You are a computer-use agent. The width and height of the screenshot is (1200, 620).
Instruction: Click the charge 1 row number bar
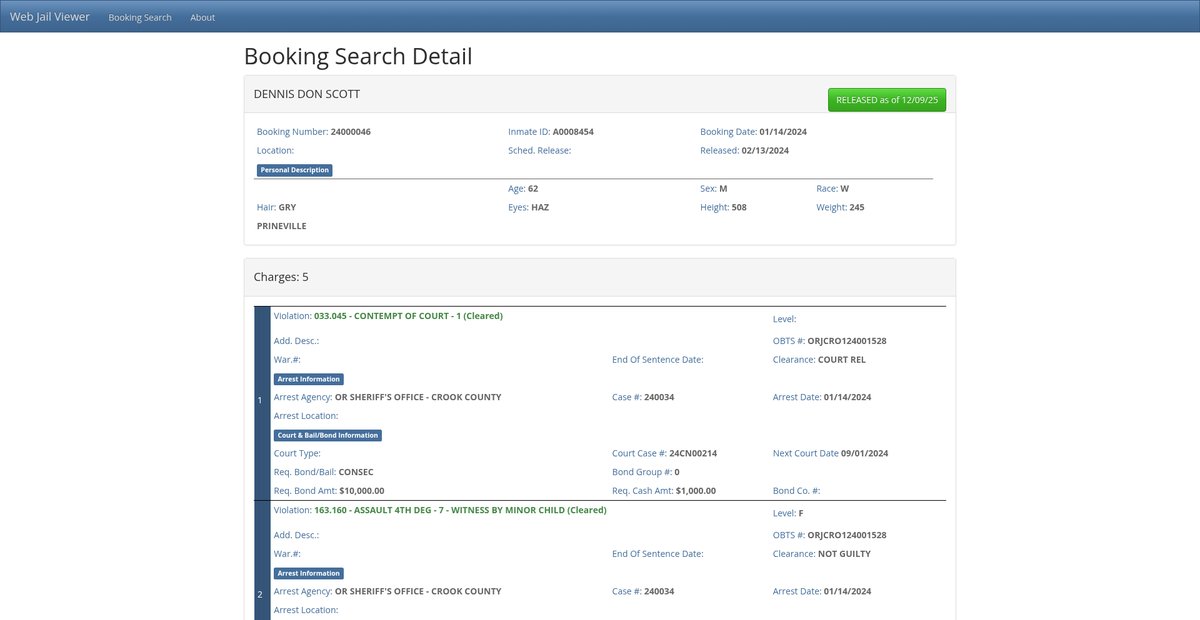(262, 402)
